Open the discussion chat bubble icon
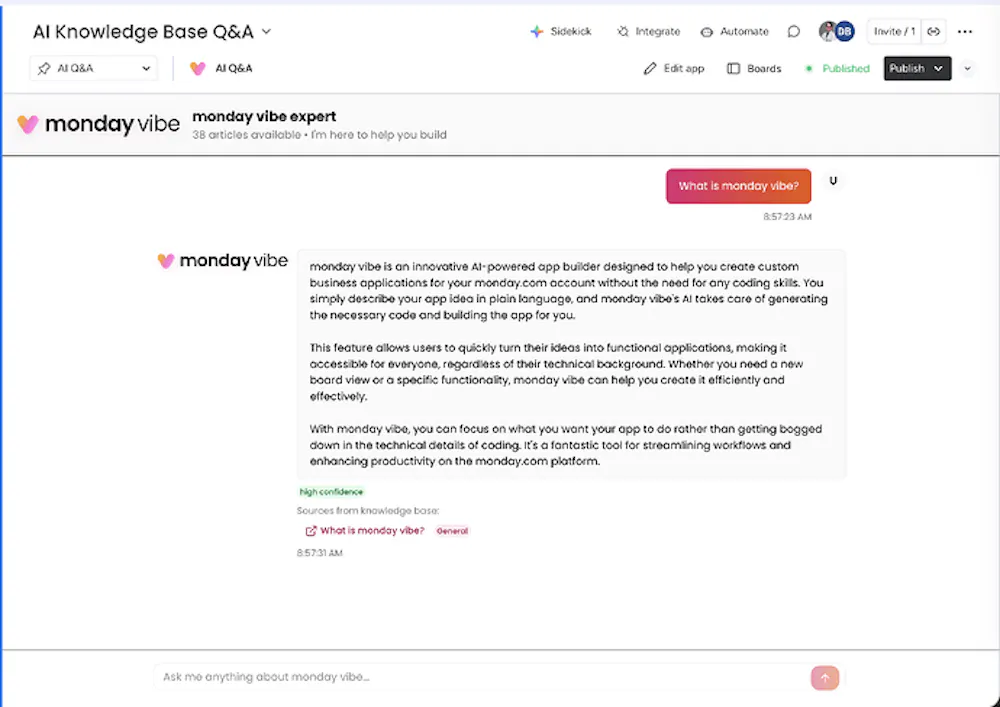The image size is (1000, 707). coord(793,31)
